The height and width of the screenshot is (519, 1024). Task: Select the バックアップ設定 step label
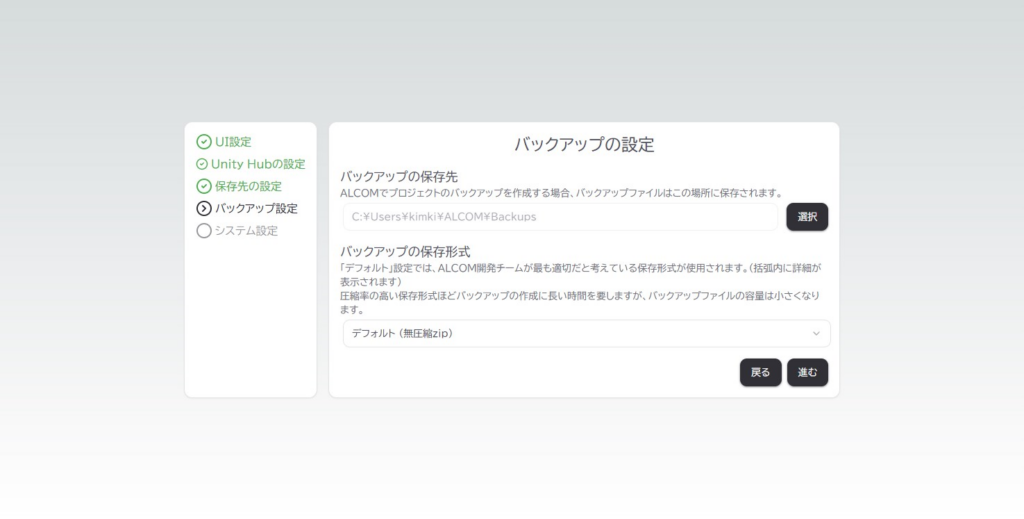click(256, 208)
